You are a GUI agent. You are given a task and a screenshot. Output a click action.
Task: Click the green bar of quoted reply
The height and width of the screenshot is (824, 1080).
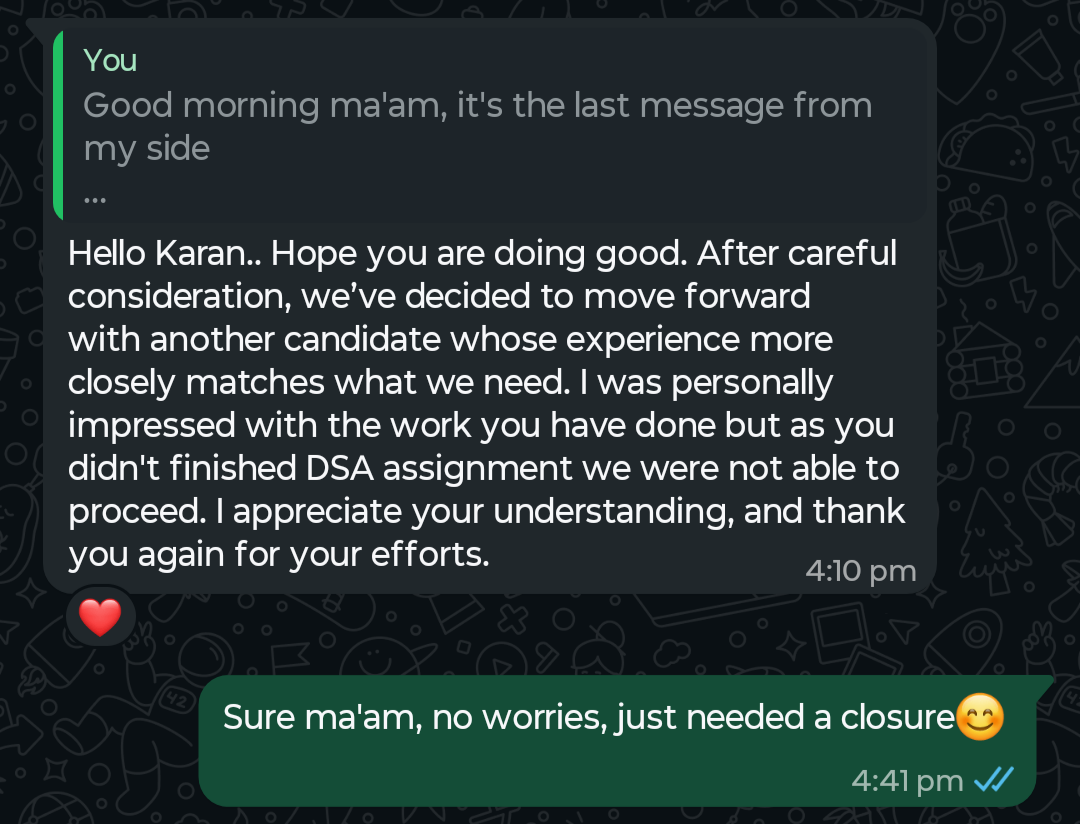58,126
